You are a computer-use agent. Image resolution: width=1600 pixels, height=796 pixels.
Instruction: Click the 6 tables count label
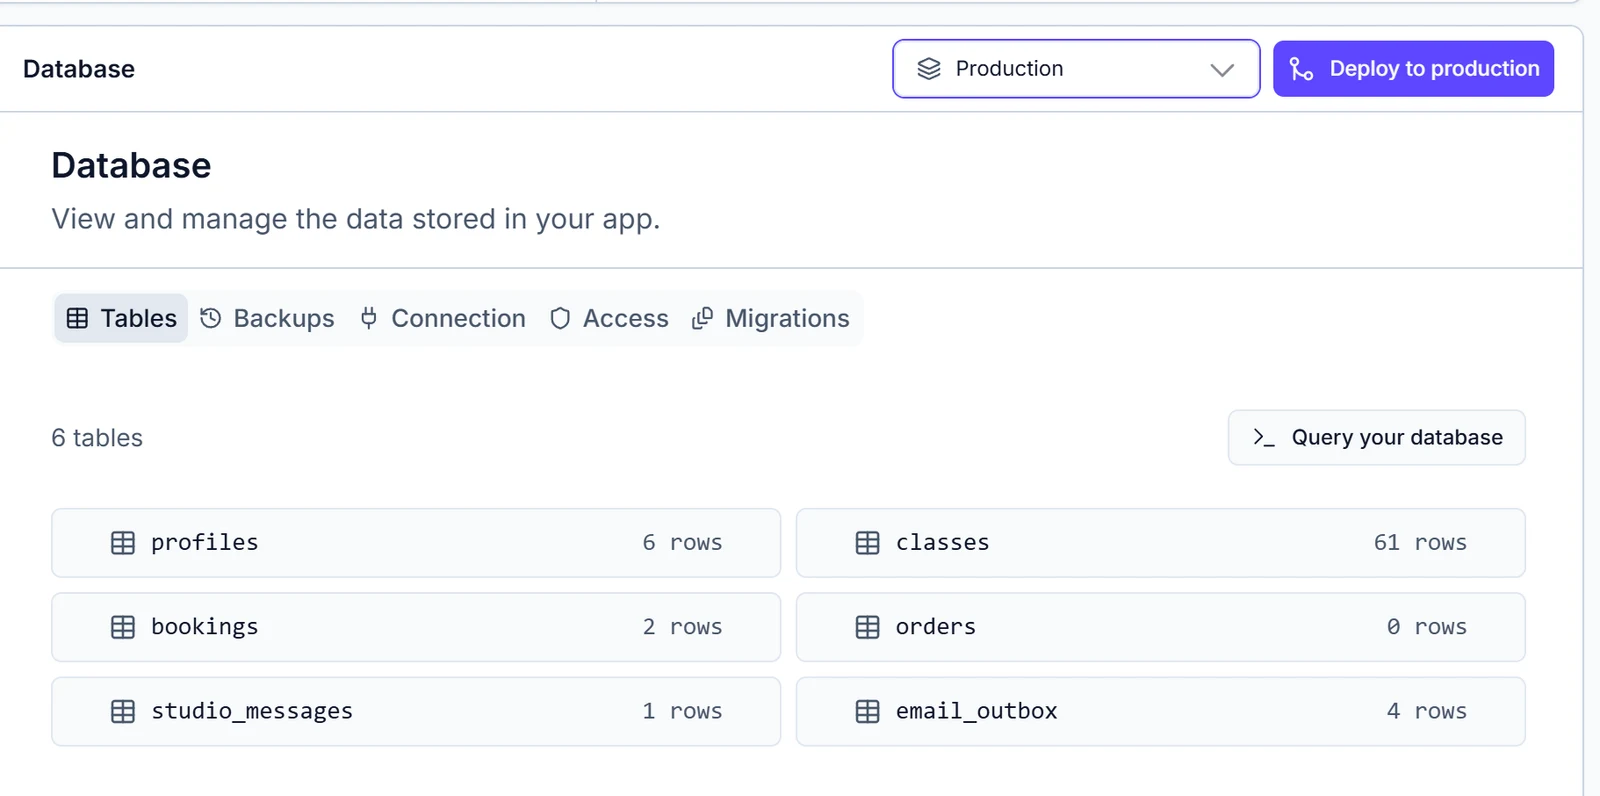pos(97,438)
